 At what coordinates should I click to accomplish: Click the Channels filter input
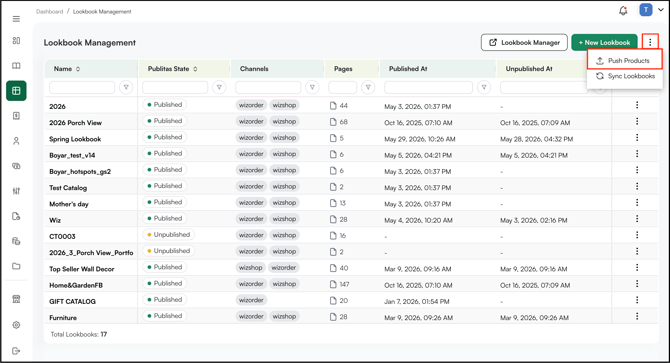[x=268, y=88]
